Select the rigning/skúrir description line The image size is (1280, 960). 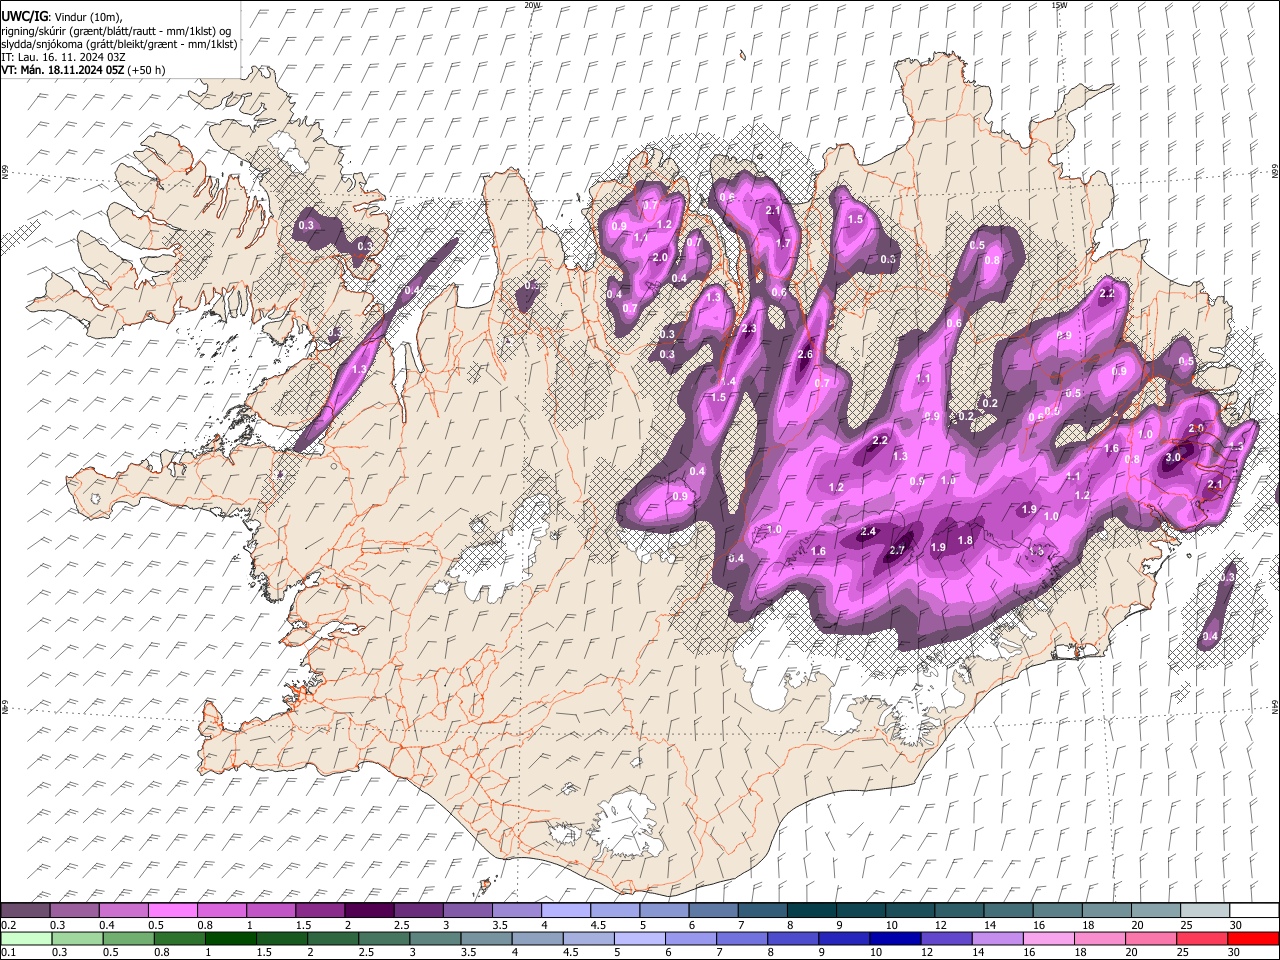pos(115,30)
